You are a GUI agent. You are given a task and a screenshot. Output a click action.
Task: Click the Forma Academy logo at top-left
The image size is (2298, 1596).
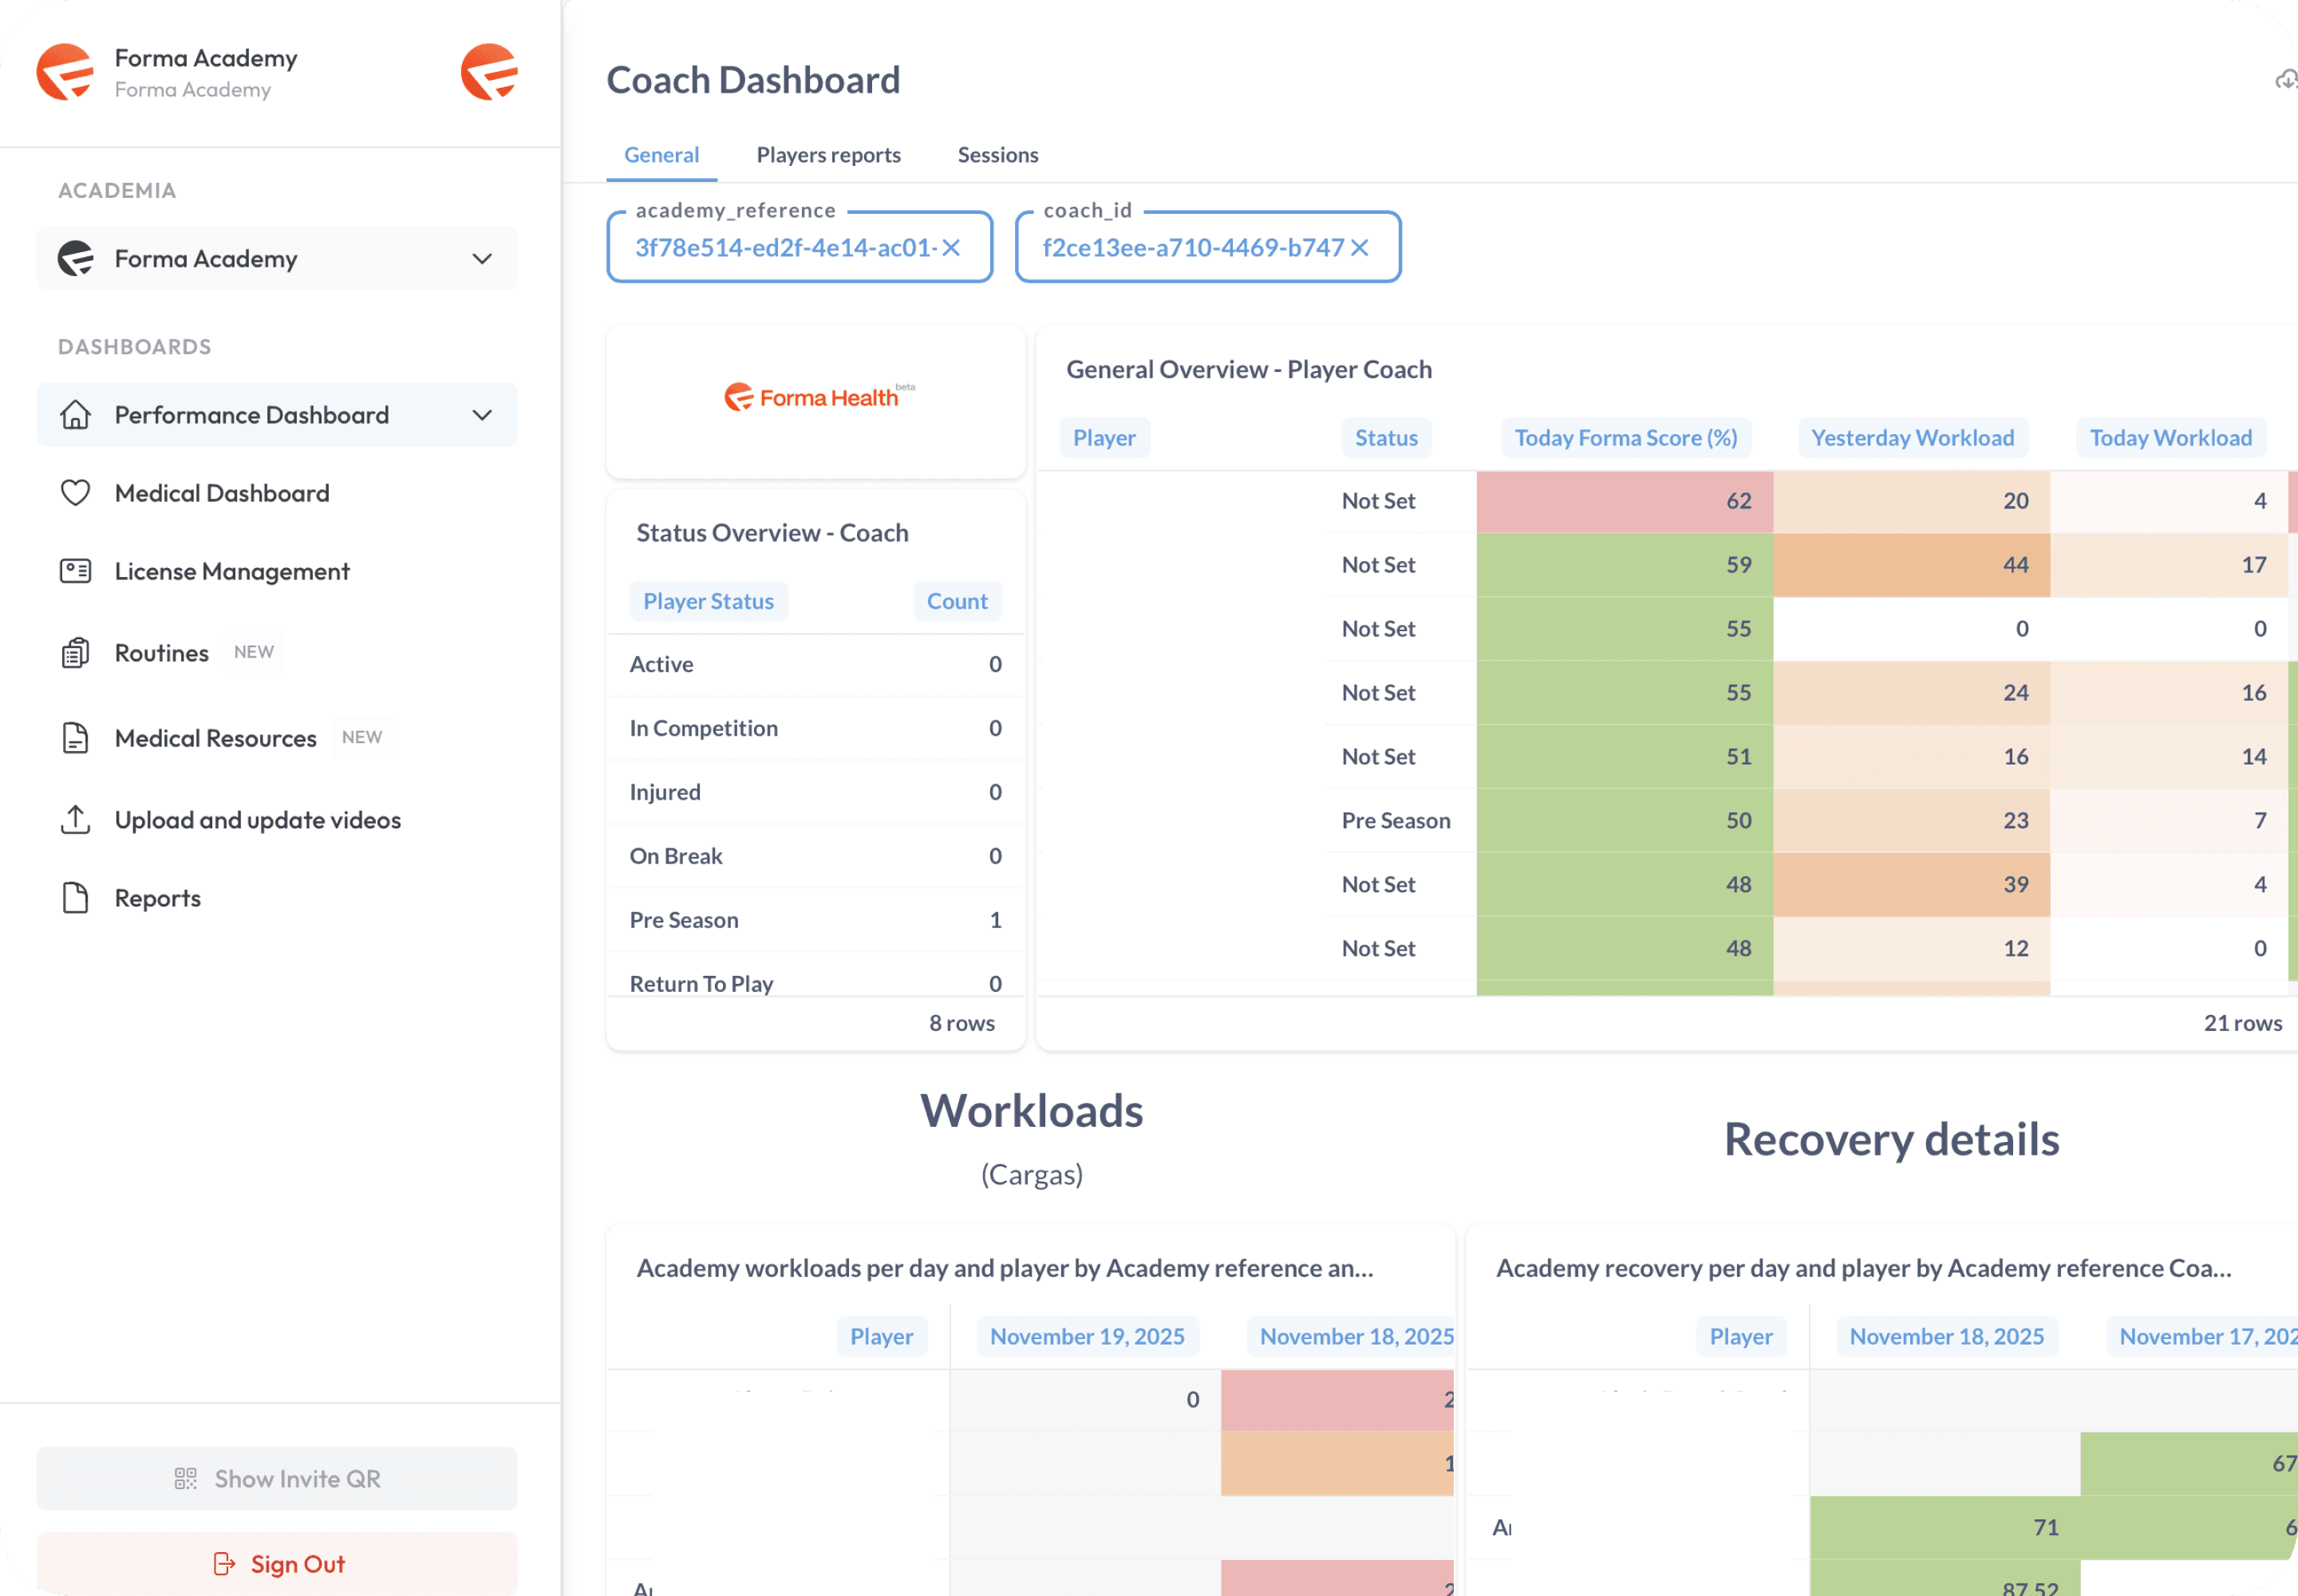coord(65,72)
